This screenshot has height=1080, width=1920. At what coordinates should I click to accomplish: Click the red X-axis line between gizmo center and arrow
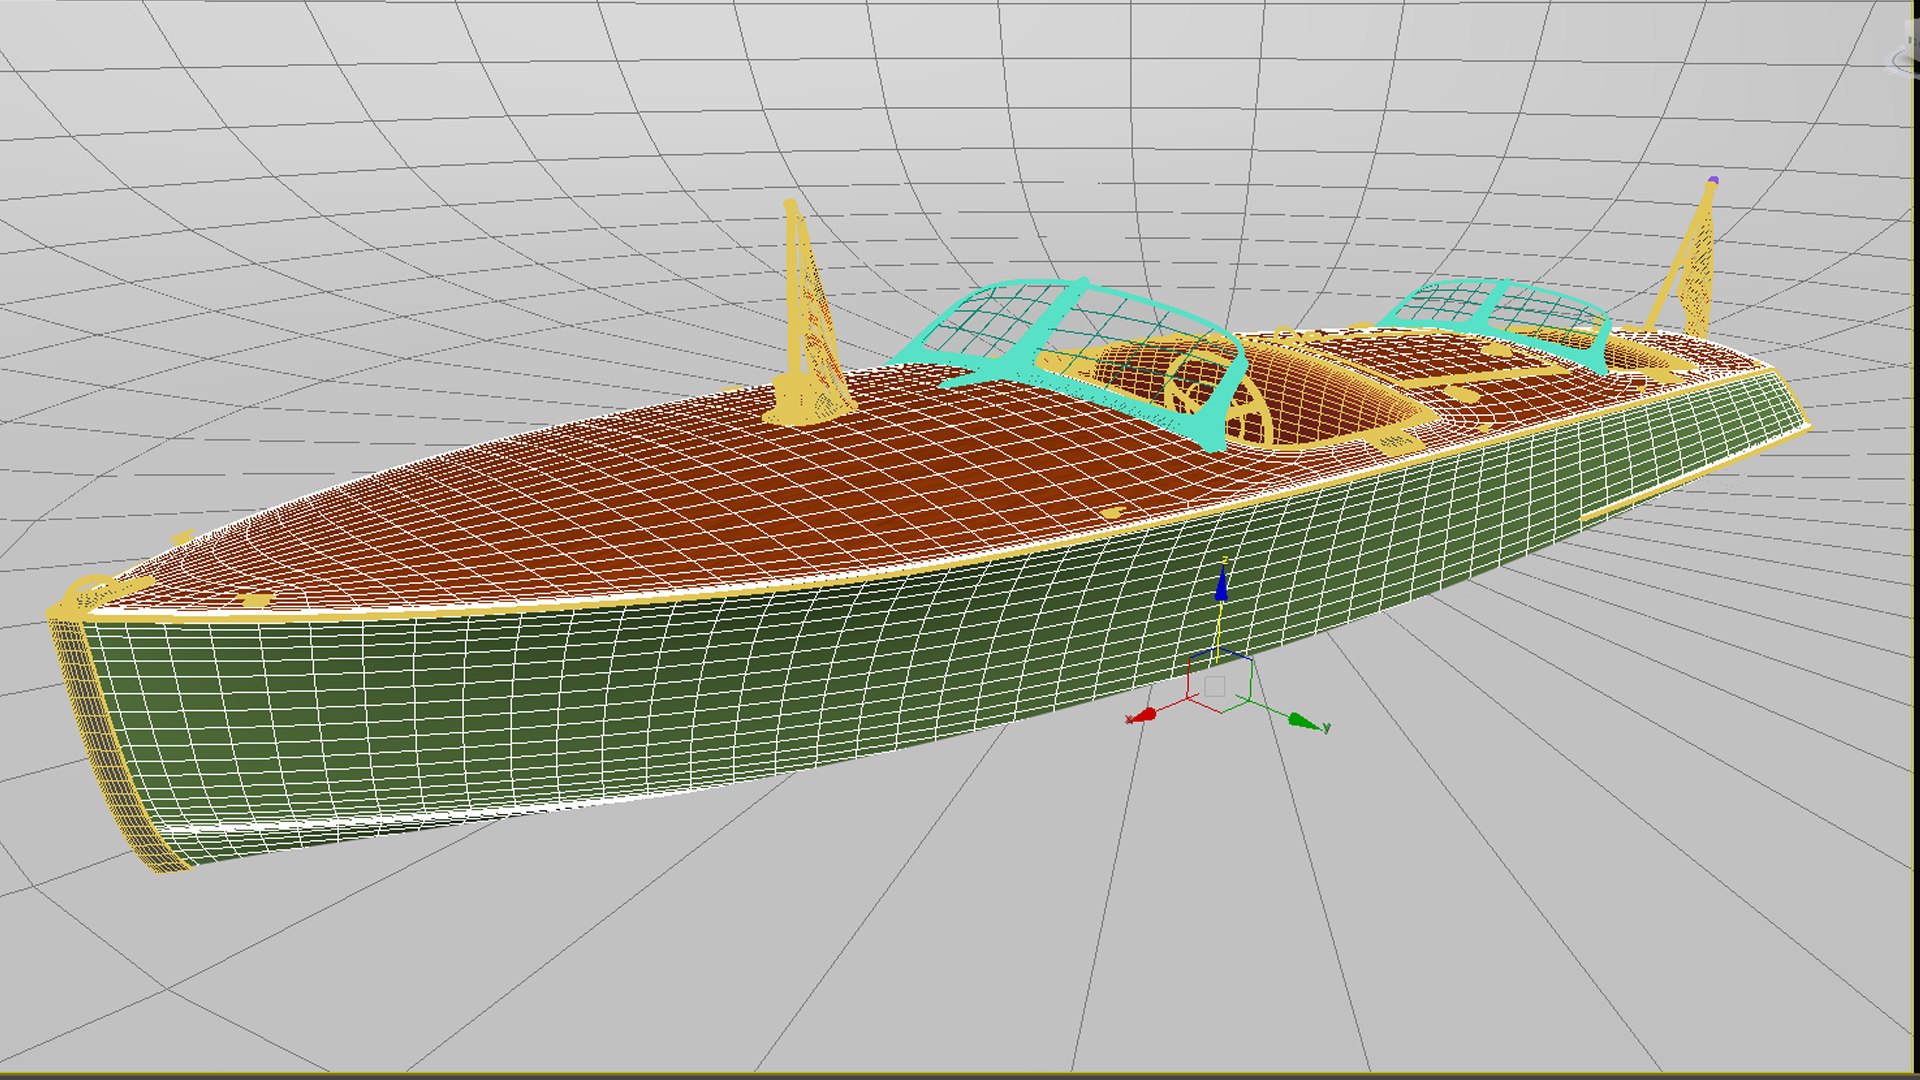pos(1172,705)
